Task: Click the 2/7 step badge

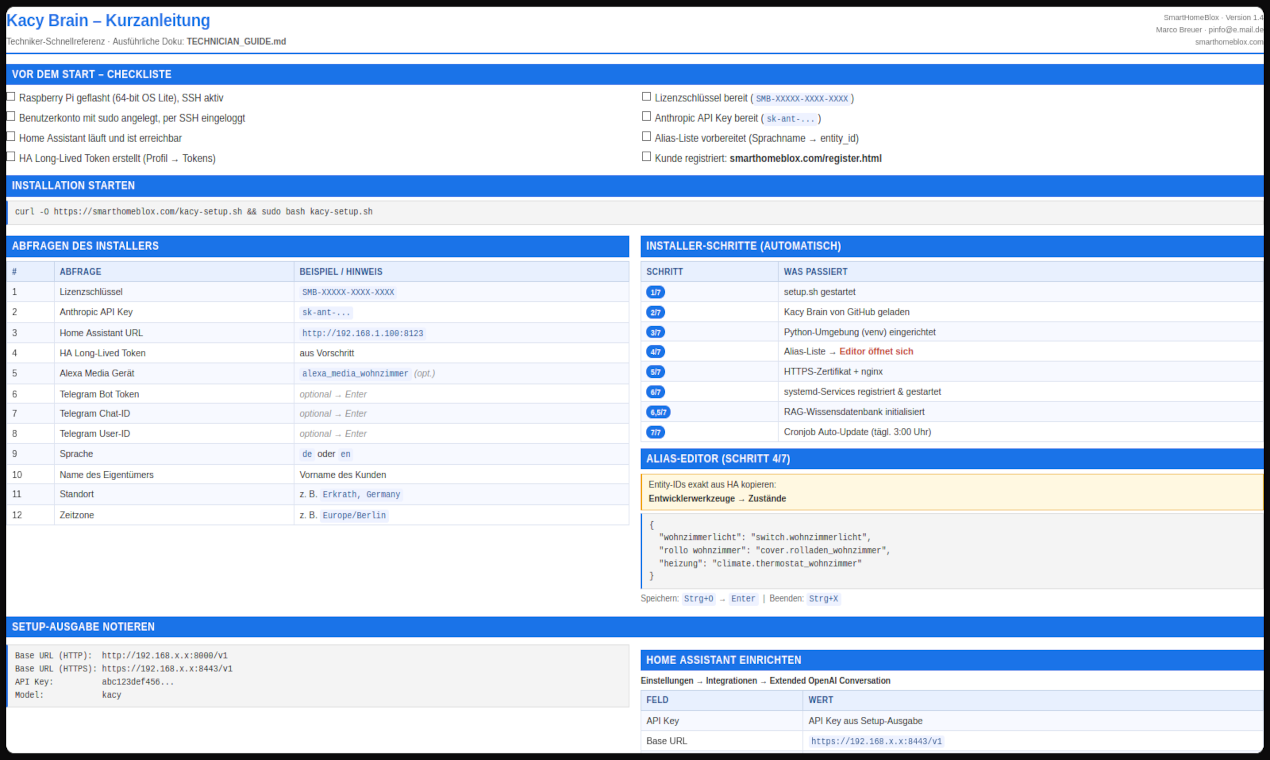Action: (656, 312)
